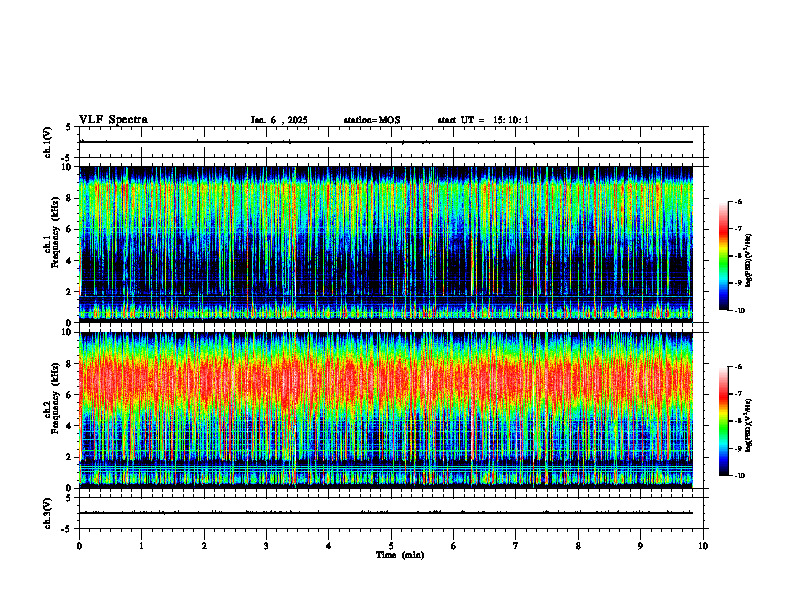Viewport: 792px width, 612px height.
Task: Click the "6" tick on ch.2 frequency axis
Action: click(70, 395)
